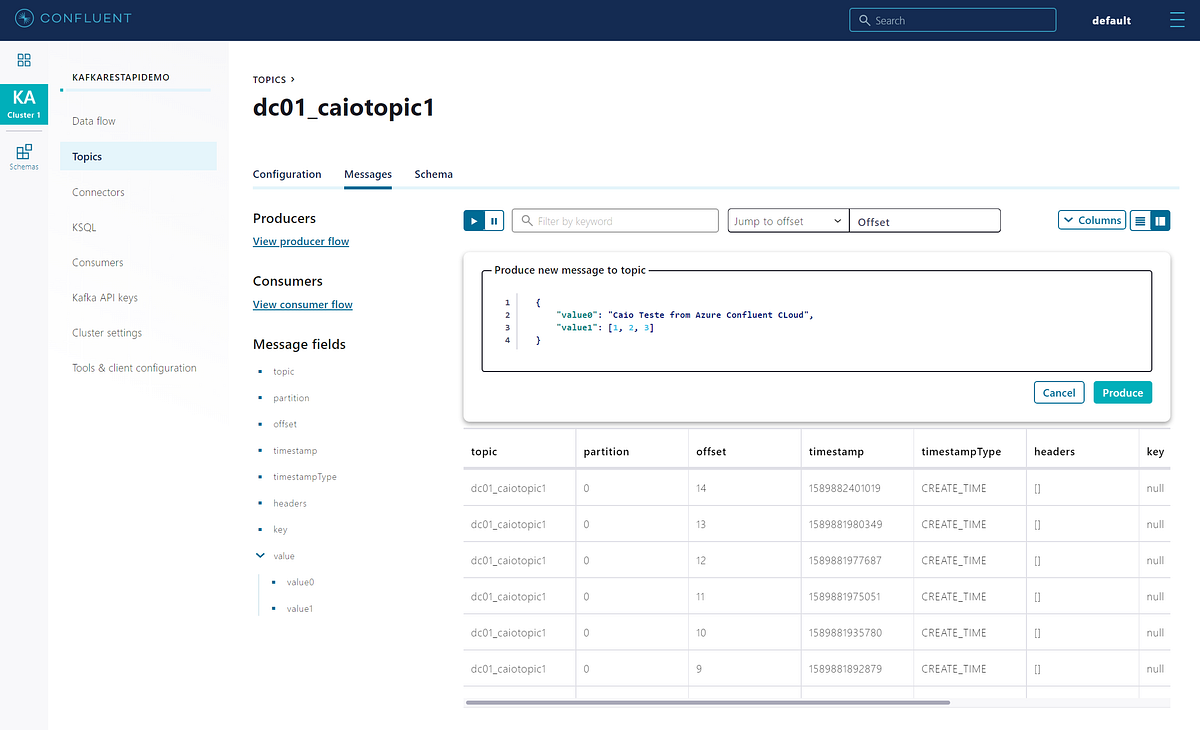Switch to the Configuration tab

287,174
